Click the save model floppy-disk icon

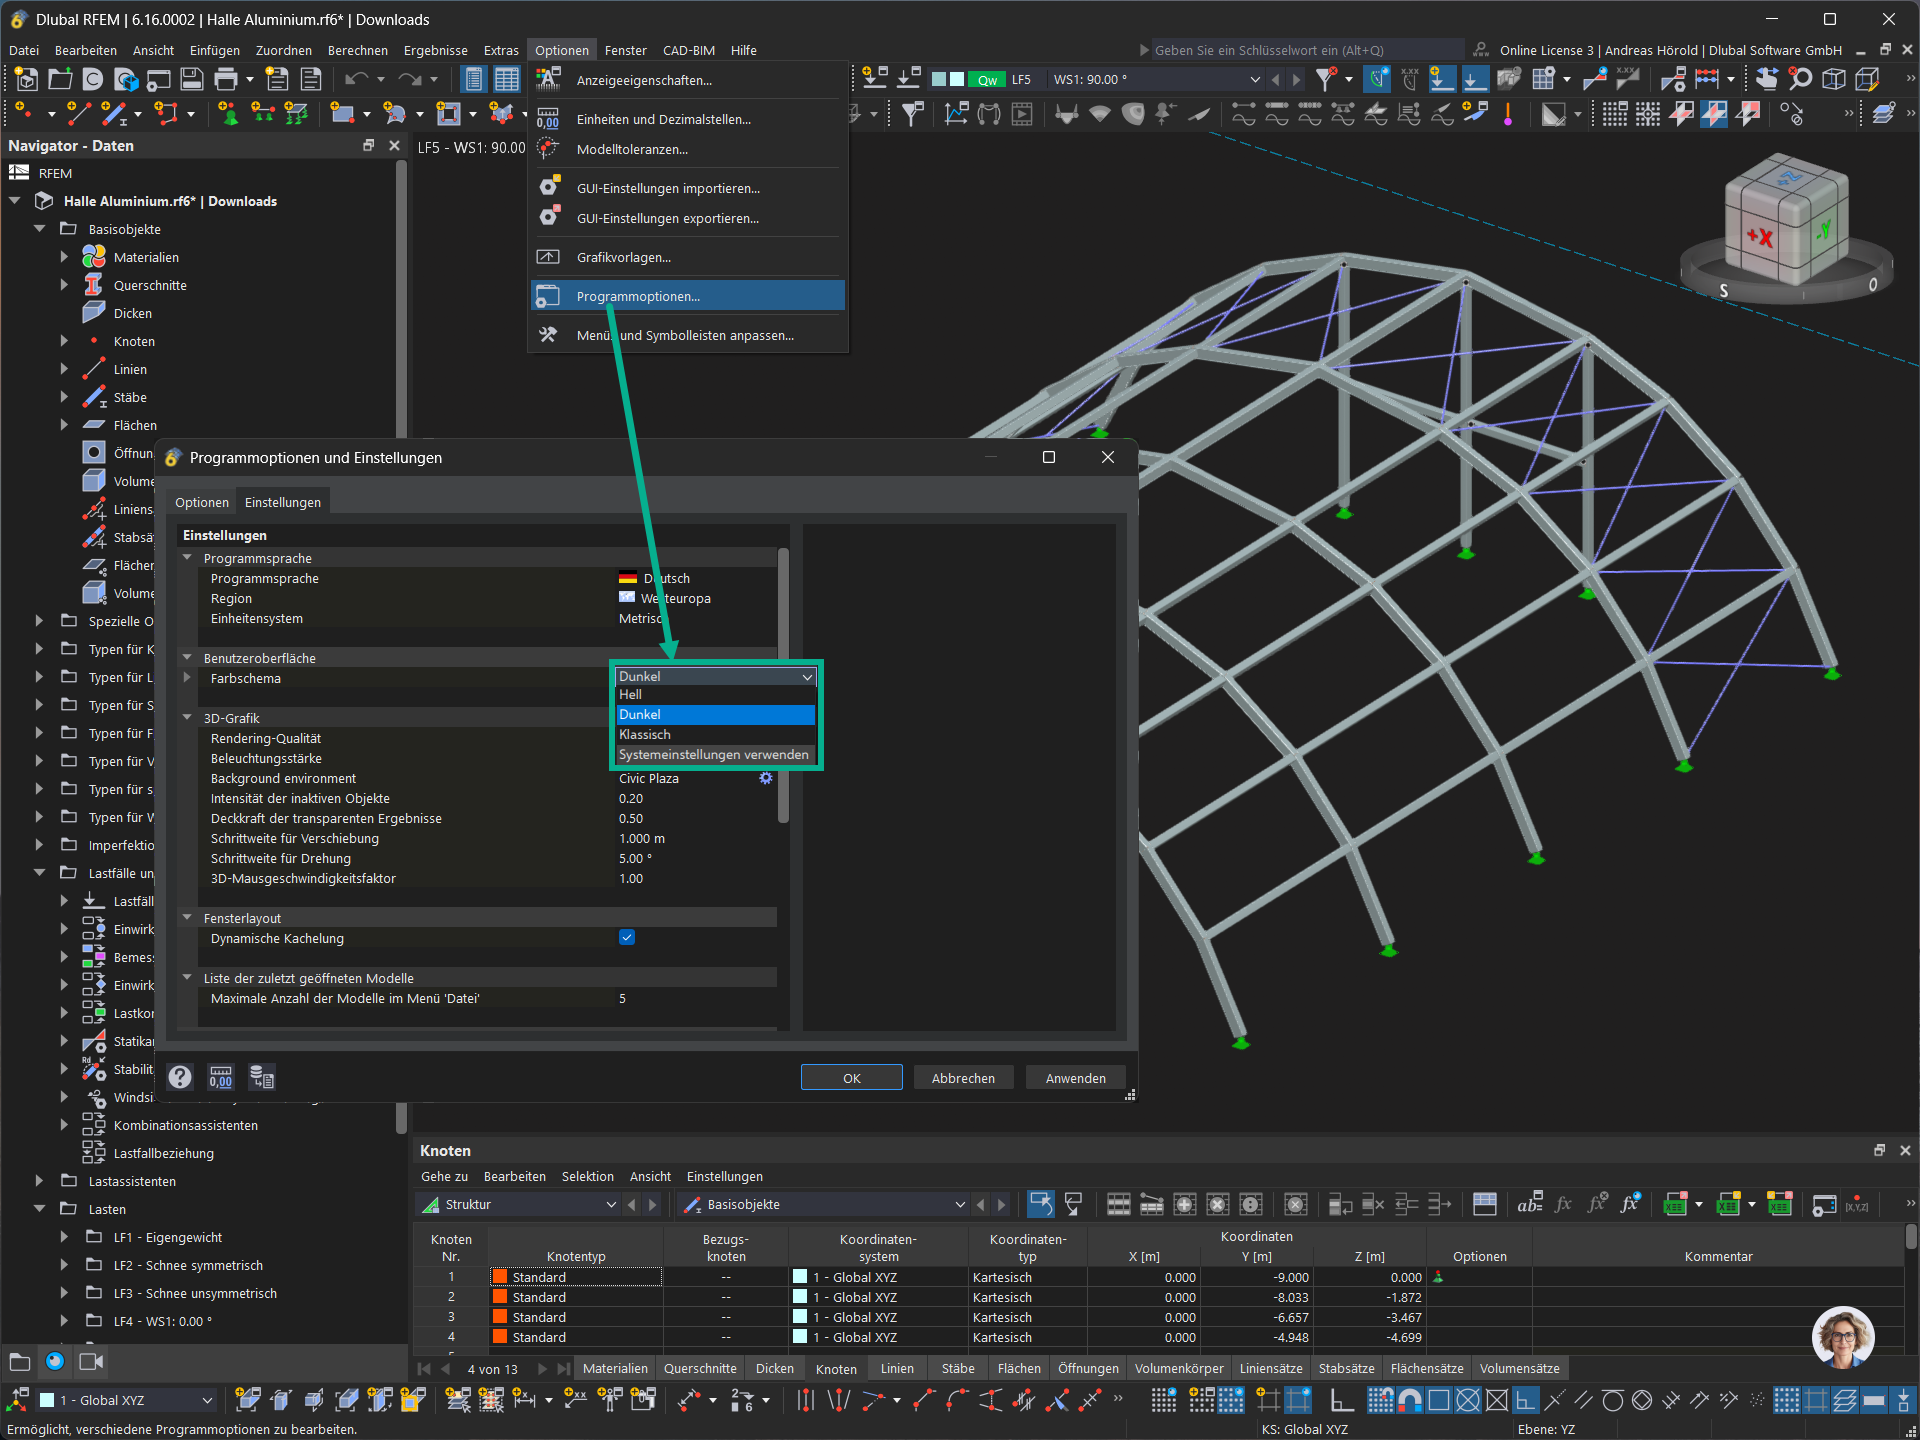(192, 79)
